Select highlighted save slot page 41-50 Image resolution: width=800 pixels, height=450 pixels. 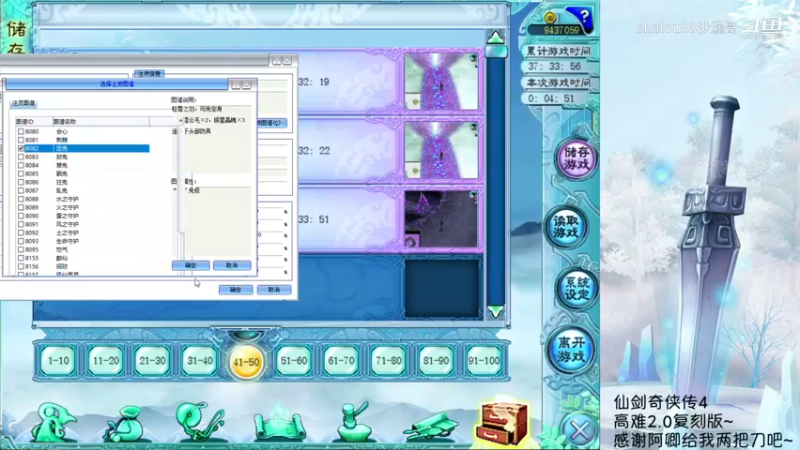(x=246, y=362)
